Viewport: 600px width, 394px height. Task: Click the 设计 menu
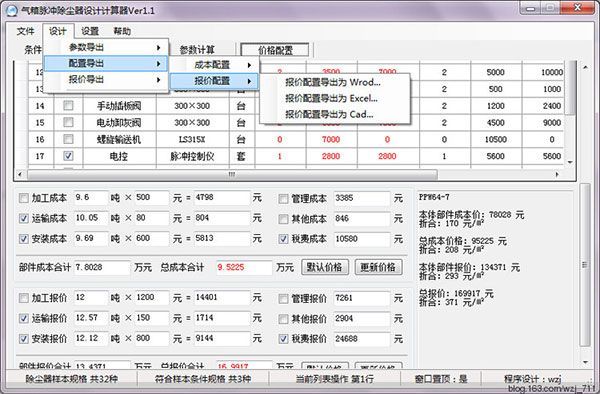click(58, 31)
